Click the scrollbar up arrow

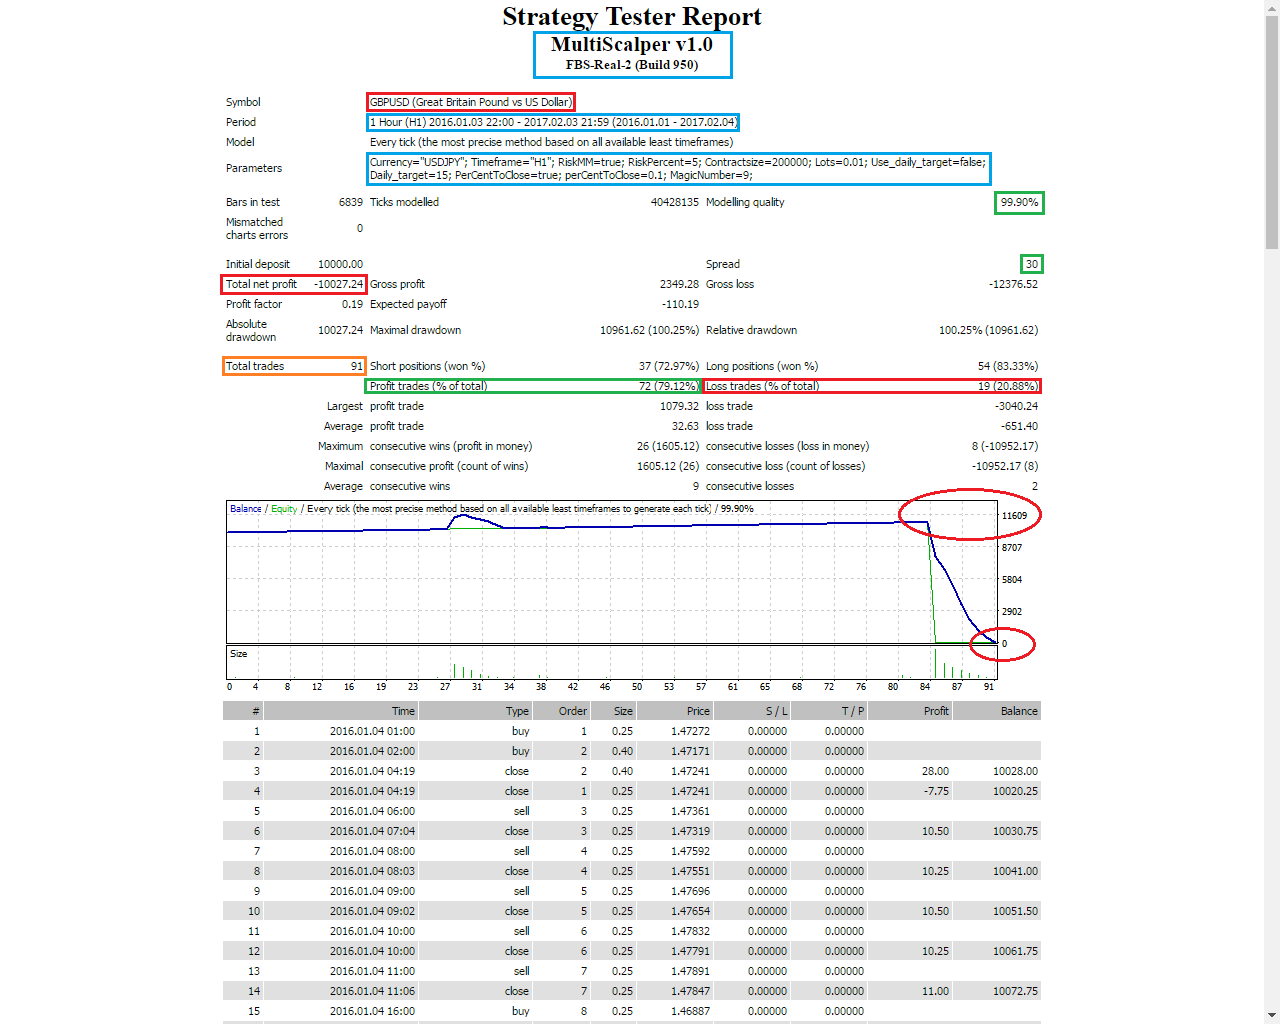[x=1271, y=8]
